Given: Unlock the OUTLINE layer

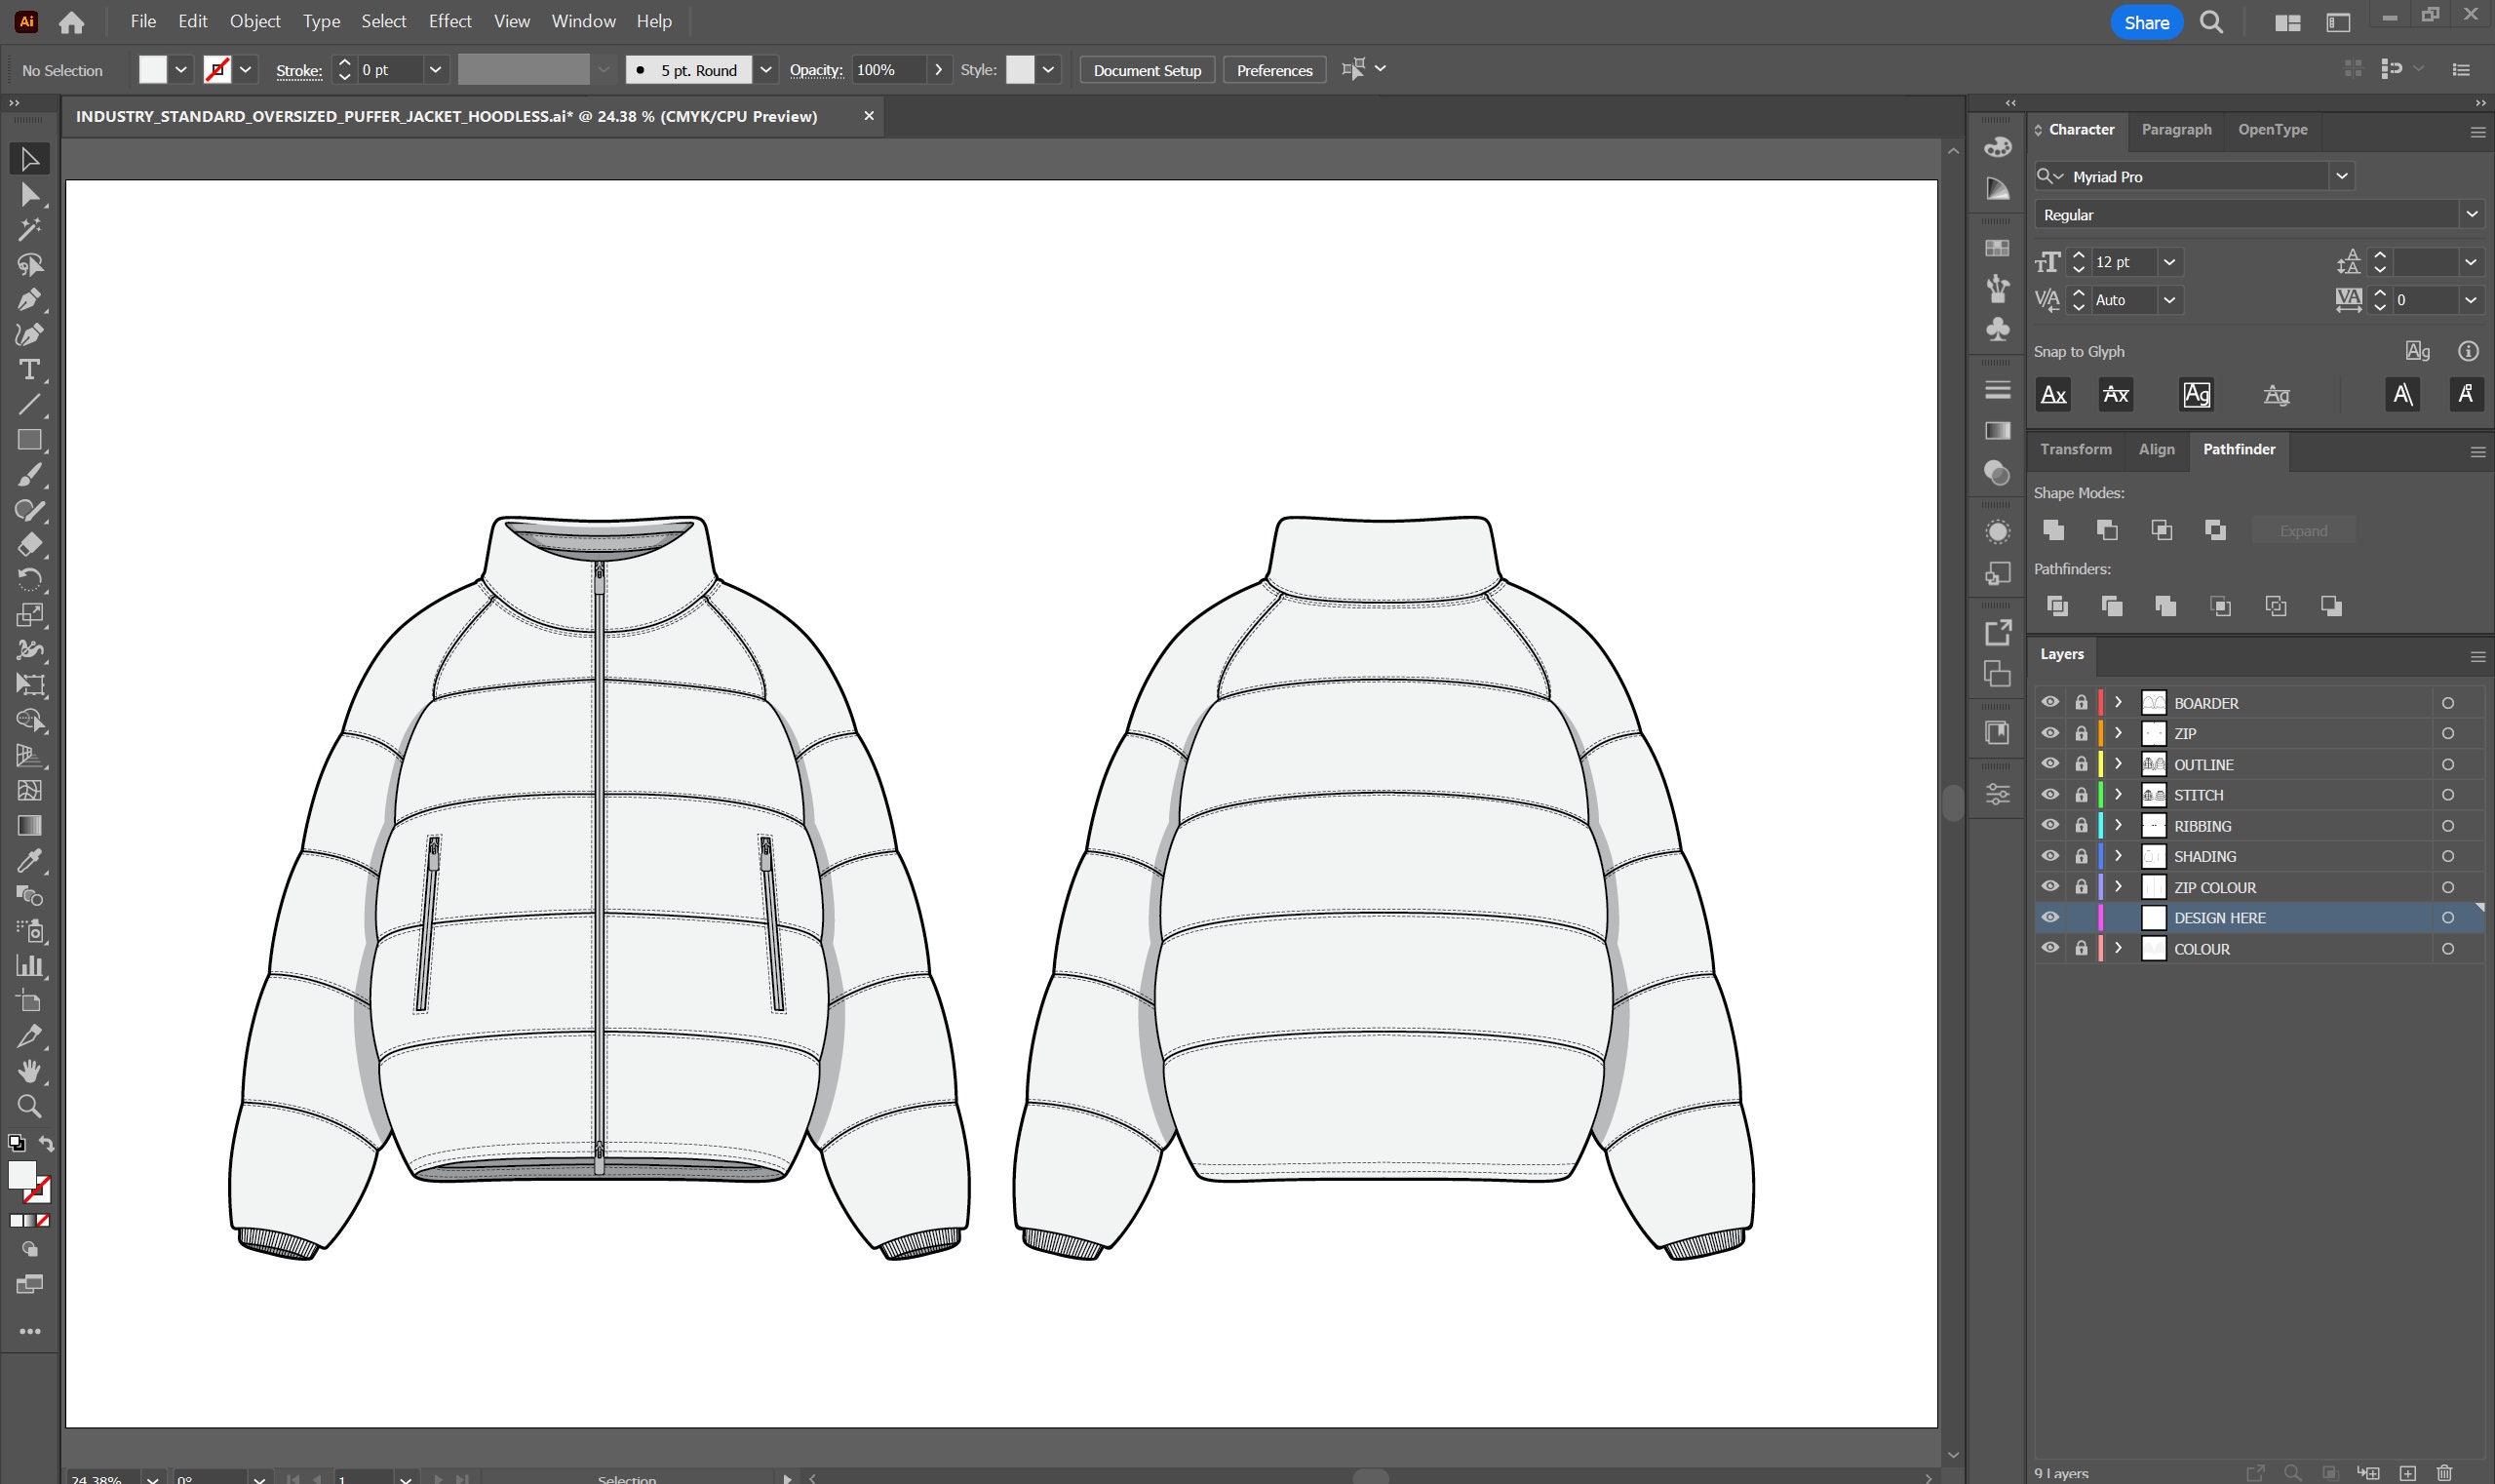Looking at the screenshot, I should point(2080,764).
